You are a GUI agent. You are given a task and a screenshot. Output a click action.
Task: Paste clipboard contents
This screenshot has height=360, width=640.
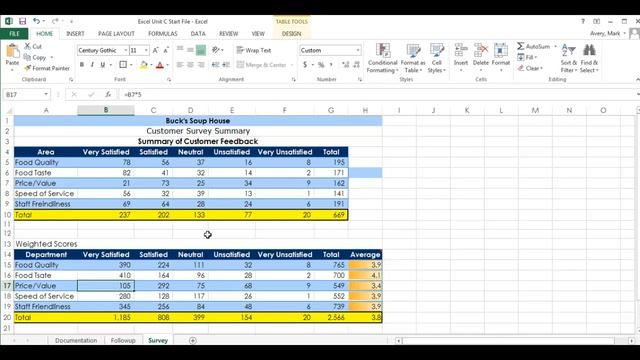tap(12, 55)
